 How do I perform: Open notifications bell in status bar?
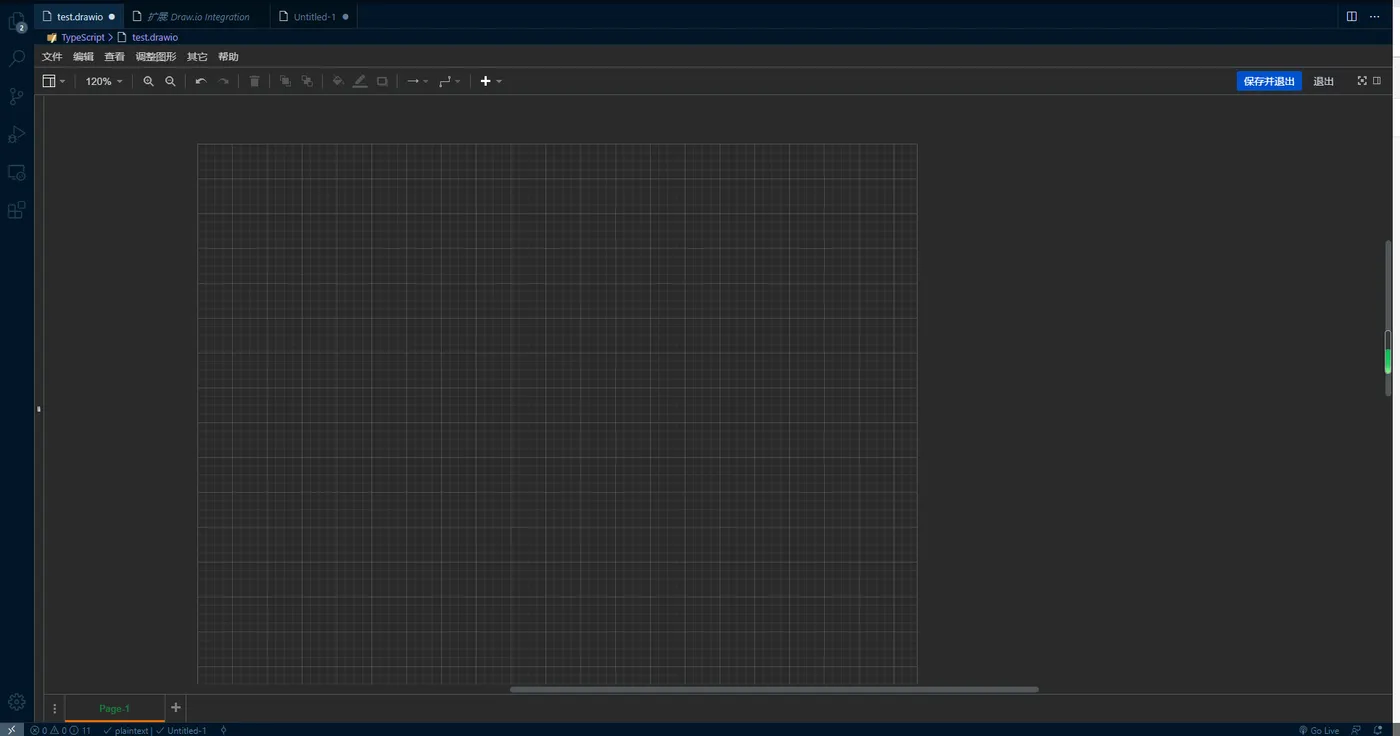[x=1378, y=730]
